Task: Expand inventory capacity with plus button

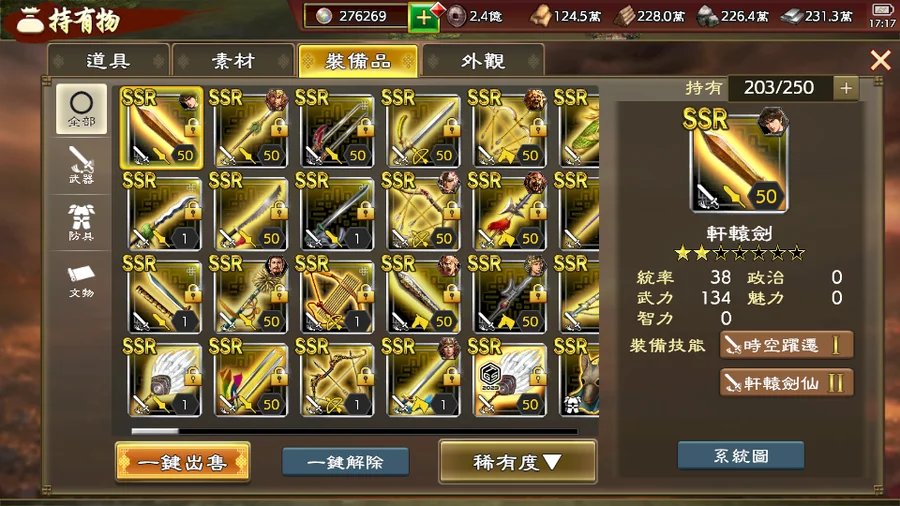Action: pyautogui.click(x=845, y=88)
